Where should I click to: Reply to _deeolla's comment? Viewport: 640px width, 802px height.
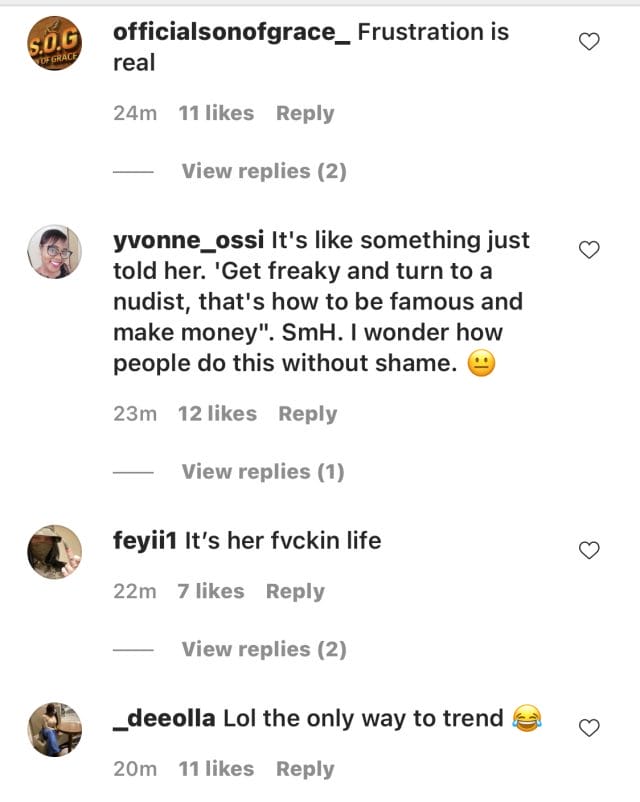coord(305,768)
